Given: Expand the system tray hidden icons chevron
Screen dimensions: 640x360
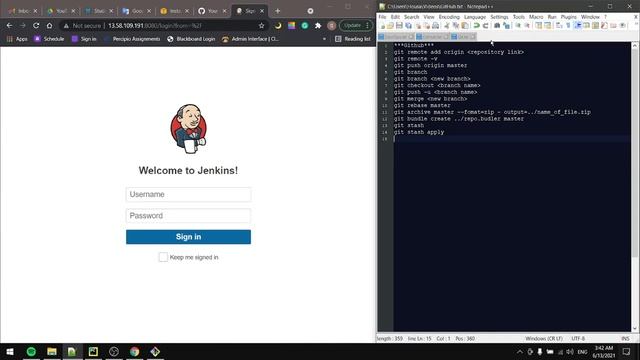Looking at the screenshot, I should 520,351.
